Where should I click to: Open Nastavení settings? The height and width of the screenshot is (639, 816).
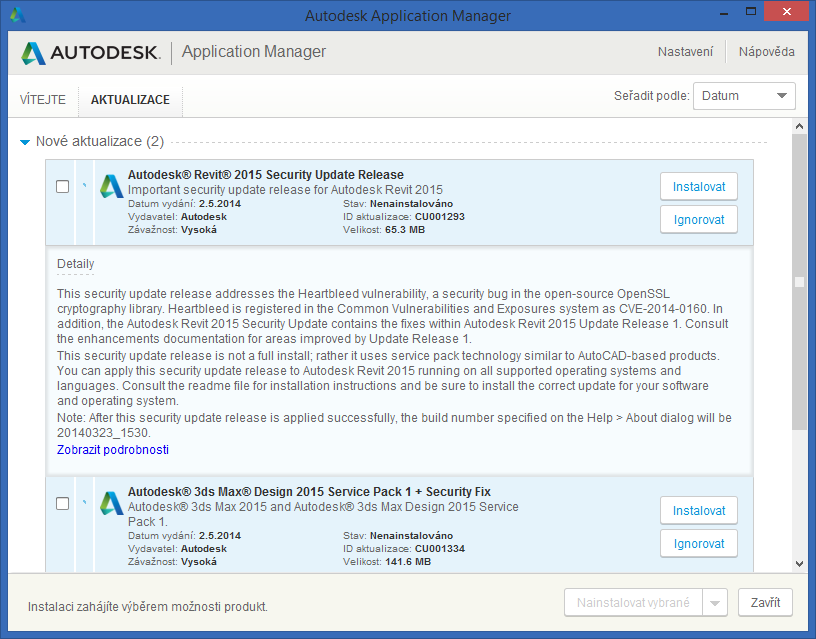coord(685,52)
